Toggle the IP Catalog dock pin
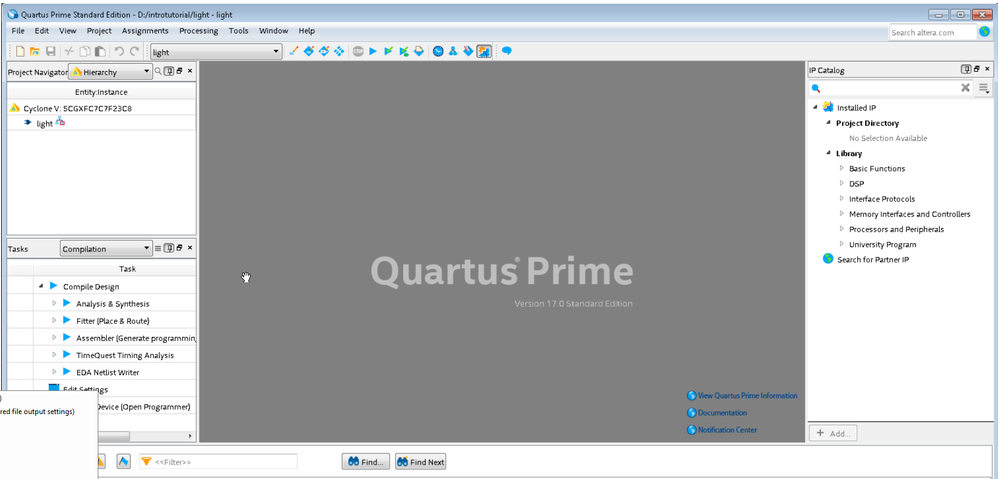This screenshot has height=479, width=998. (966, 69)
